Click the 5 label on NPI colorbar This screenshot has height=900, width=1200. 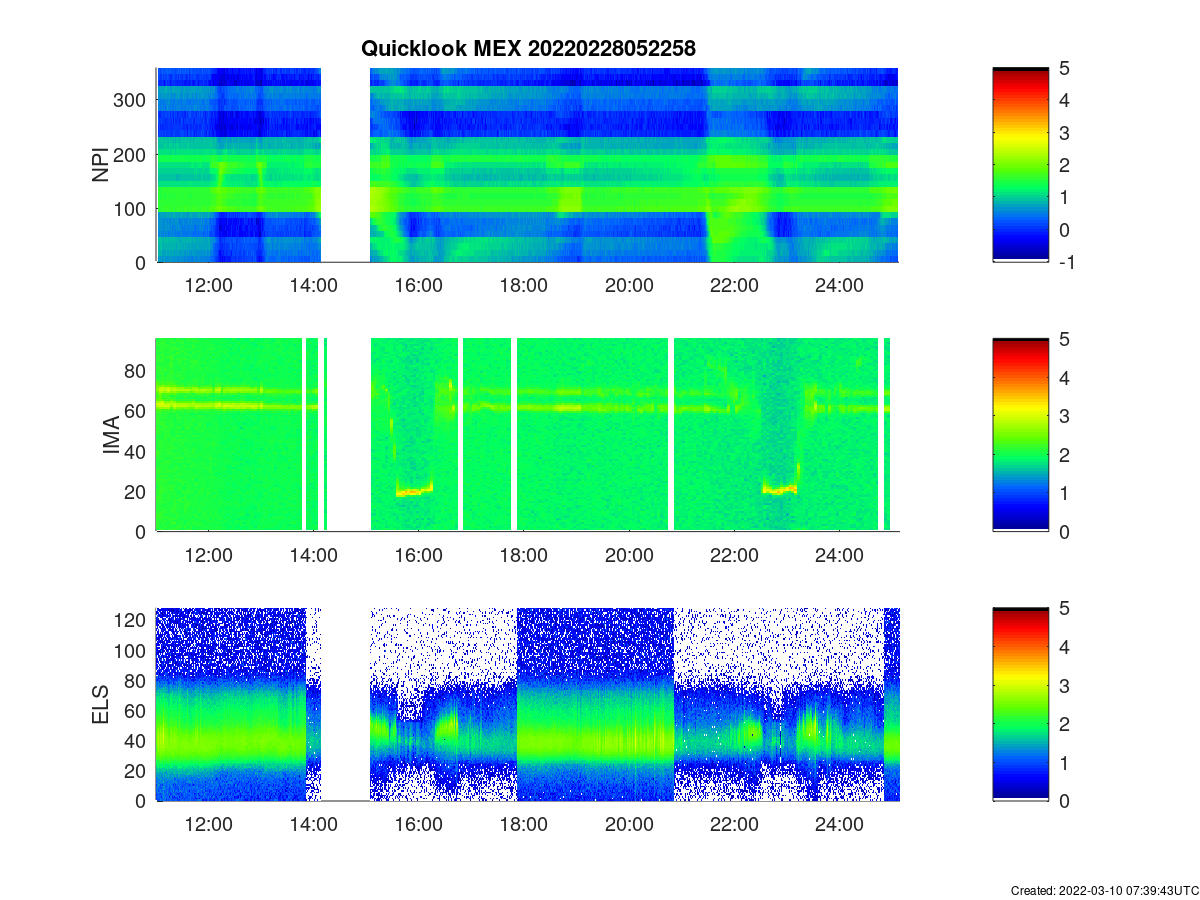click(x=1064, y=68)
